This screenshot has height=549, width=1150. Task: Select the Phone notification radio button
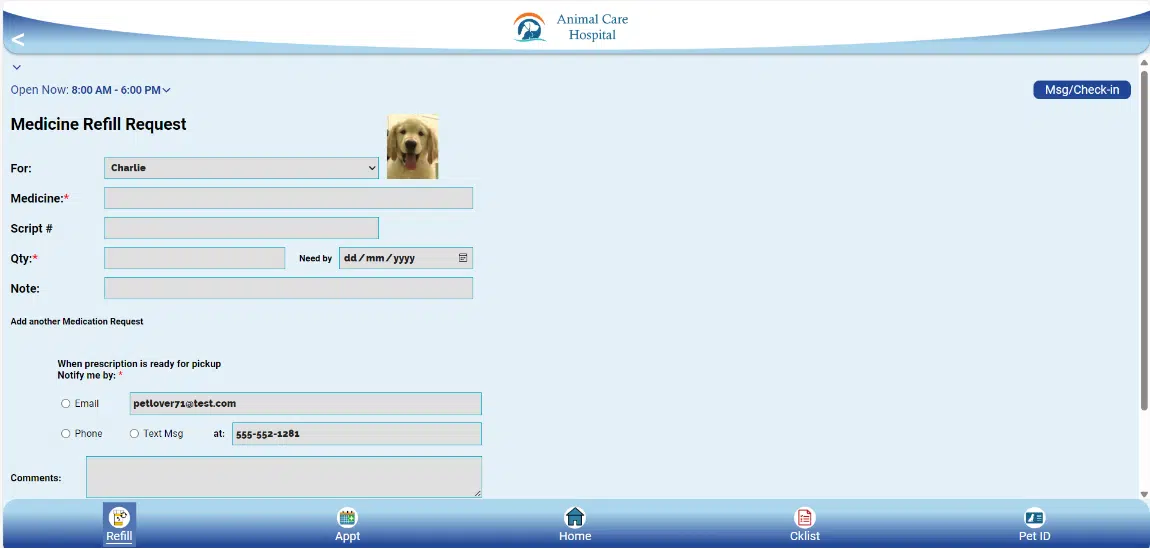(x=66, y=434)
